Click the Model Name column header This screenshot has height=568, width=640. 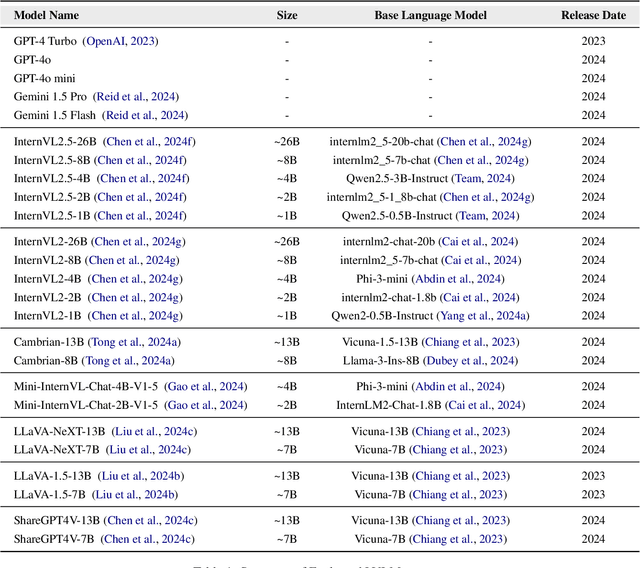click(x=45, y=15)
